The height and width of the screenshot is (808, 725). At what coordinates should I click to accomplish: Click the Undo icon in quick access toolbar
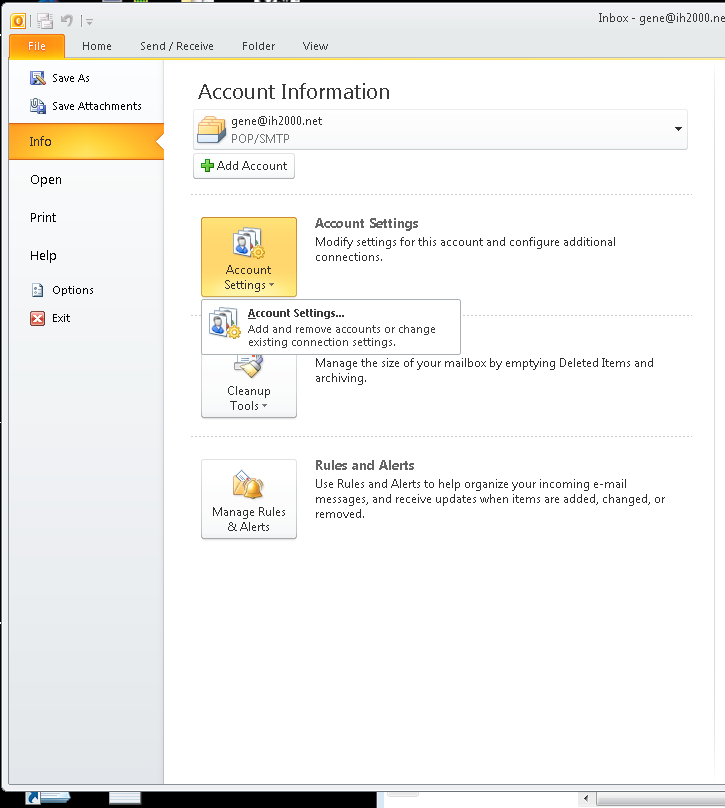click(67, 21)
